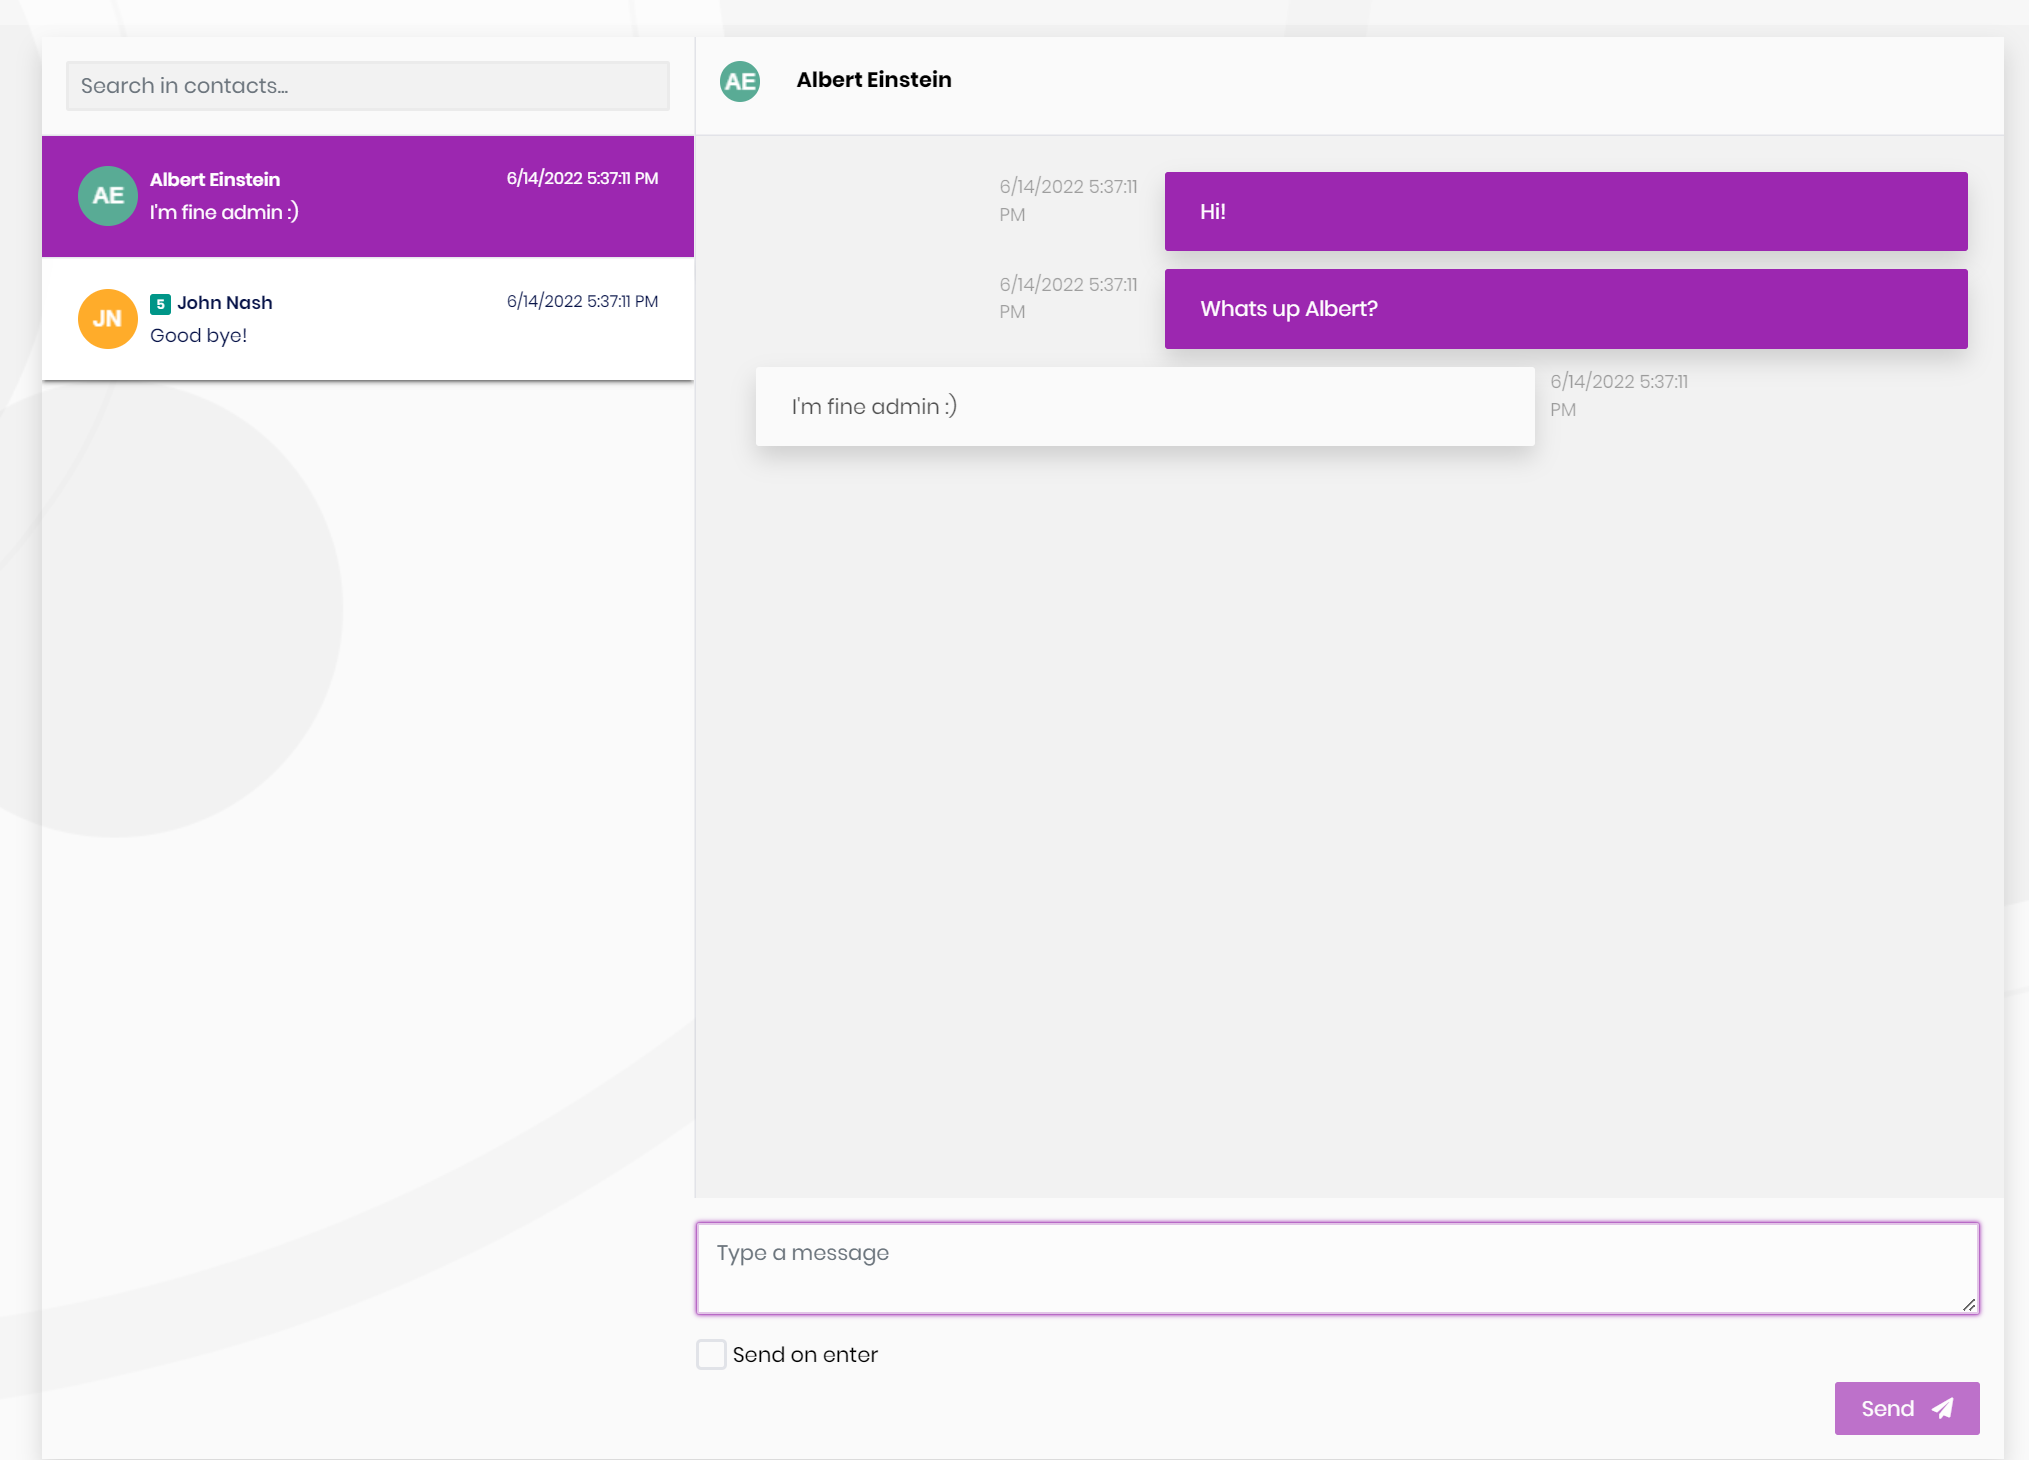Click the AE avatar in chat header

tap(740, 81)
